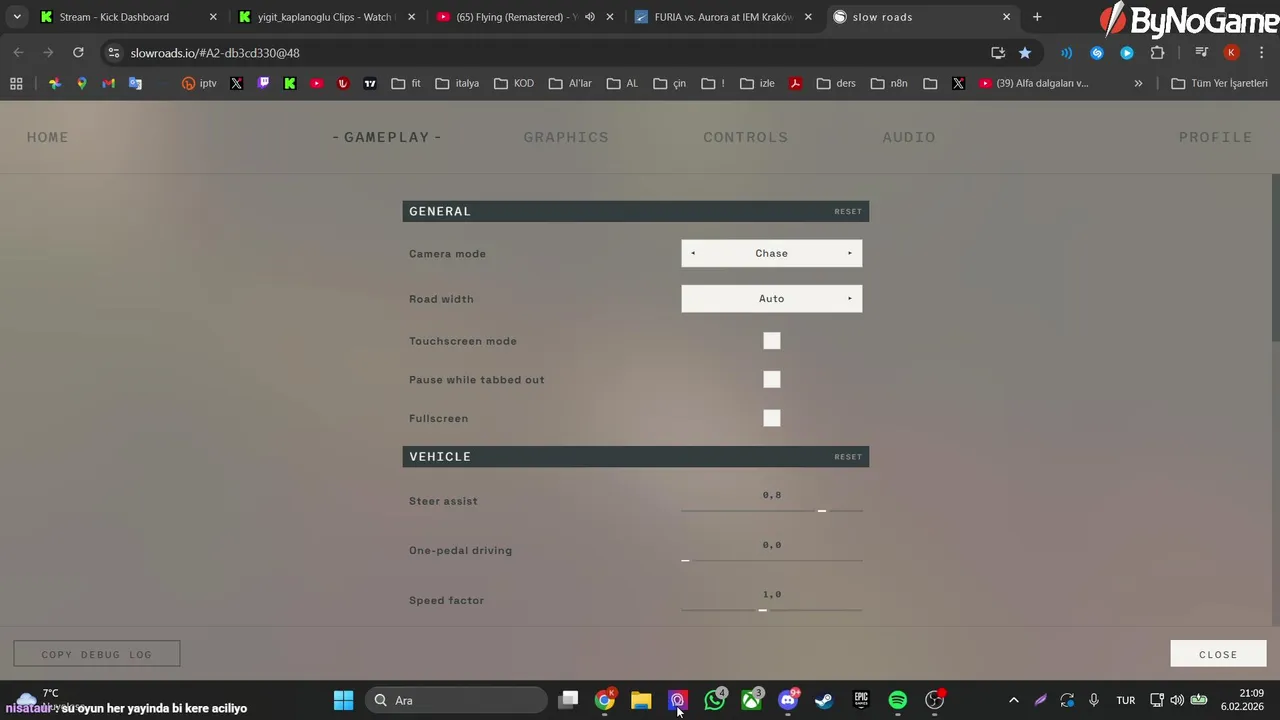Screen dimensions: 1280x720
Task: Open the Tüm Yer İşaretleri bookmarks folder
Action: [1219, 84]
